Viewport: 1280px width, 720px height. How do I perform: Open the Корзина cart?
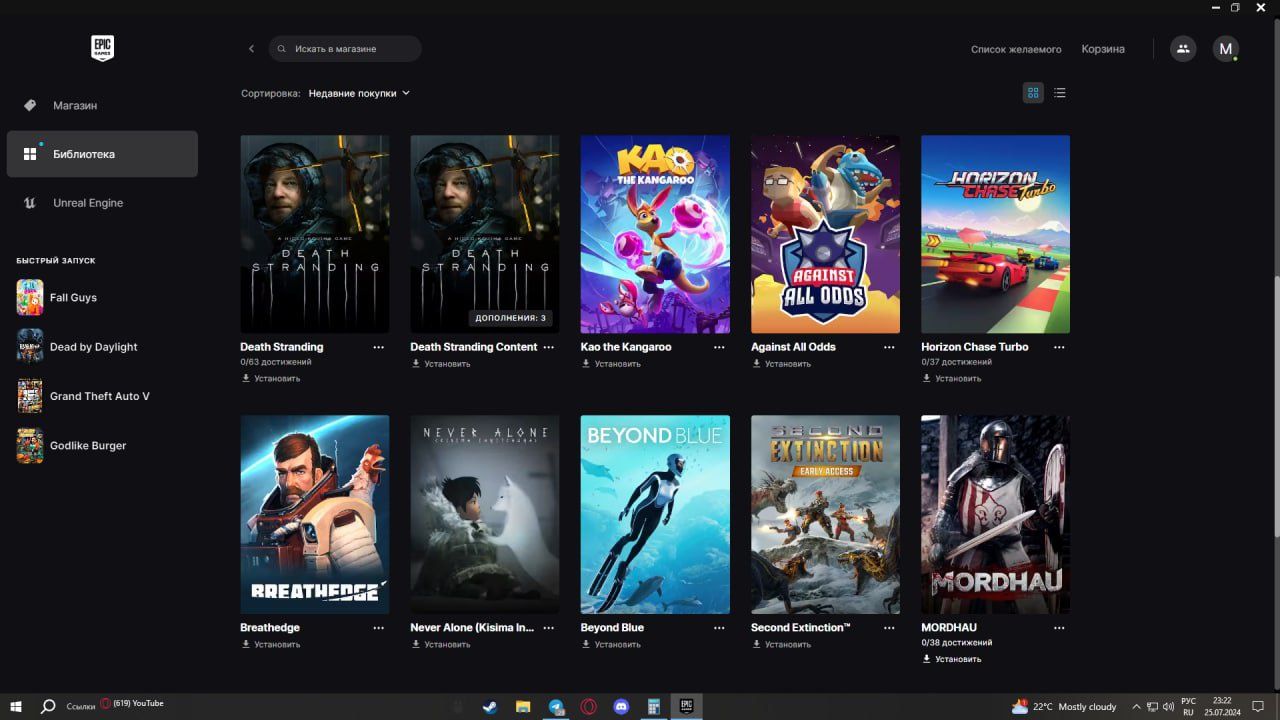pos(1103,49)
